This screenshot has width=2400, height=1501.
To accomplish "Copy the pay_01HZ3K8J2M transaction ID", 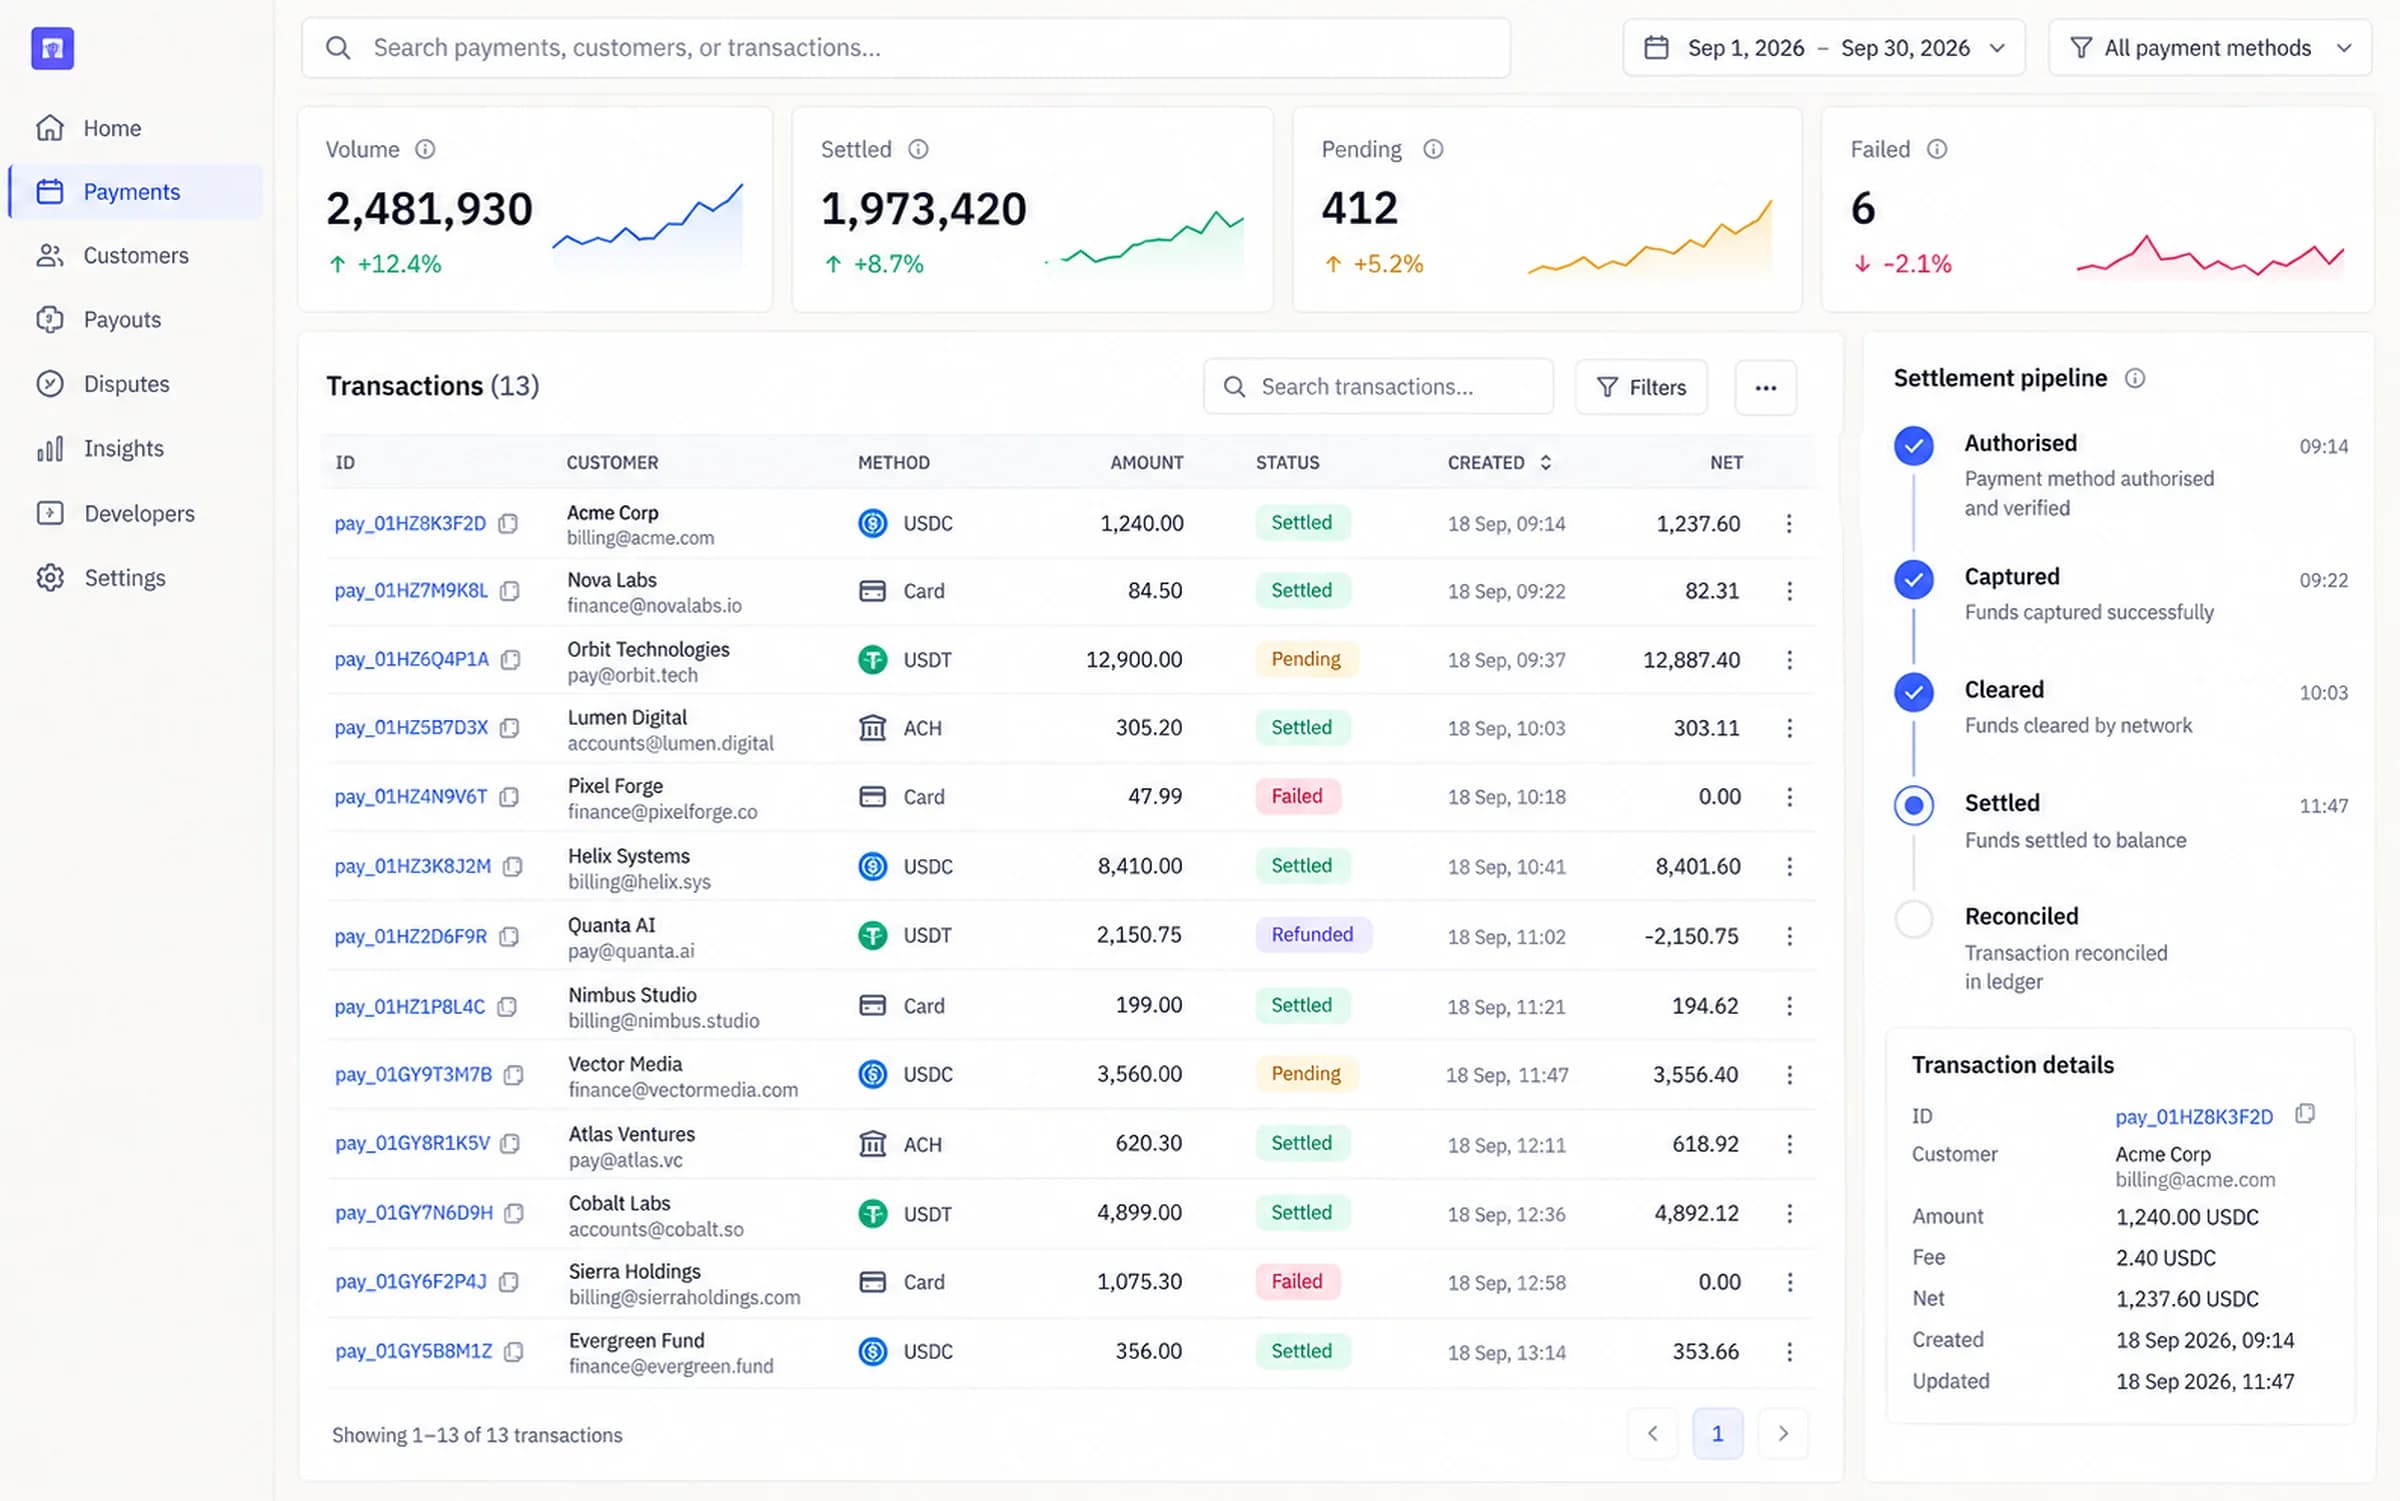I will pos(513,867).
